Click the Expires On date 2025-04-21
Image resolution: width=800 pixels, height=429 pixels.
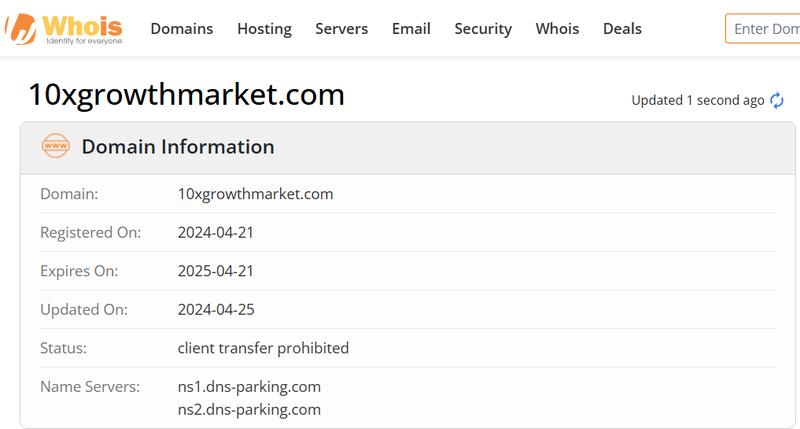click(215, 271)
